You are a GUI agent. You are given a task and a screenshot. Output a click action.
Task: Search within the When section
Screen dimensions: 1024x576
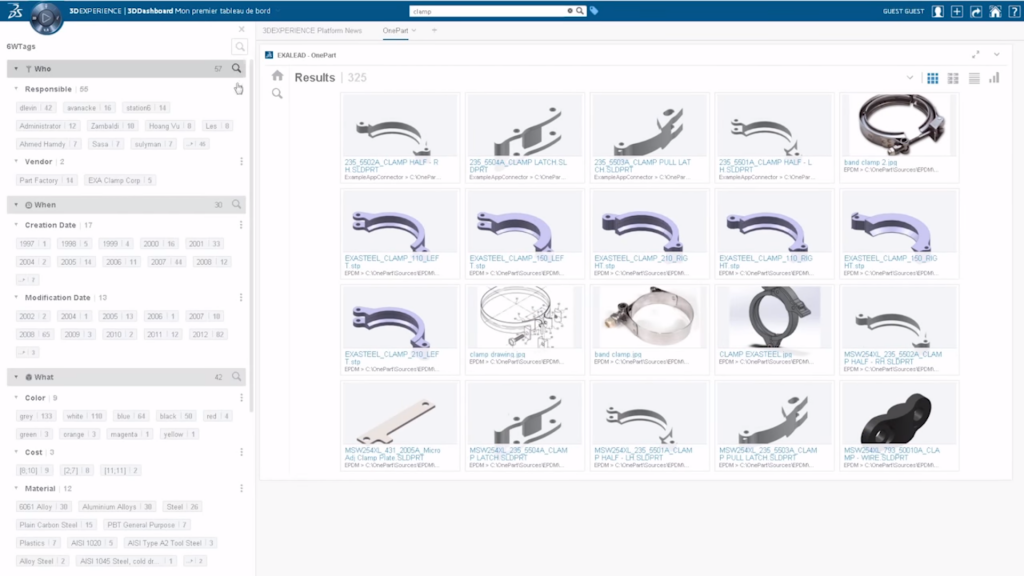[236, 204]
